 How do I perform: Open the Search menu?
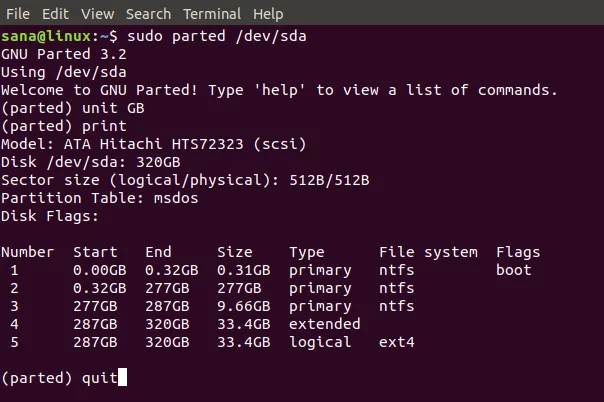(148, 14)
